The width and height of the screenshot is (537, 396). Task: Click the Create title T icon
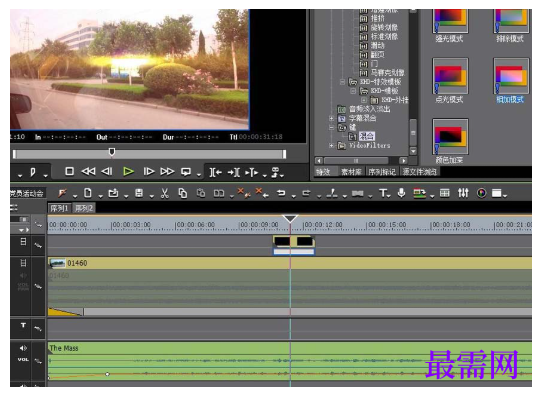coord(383,193)
